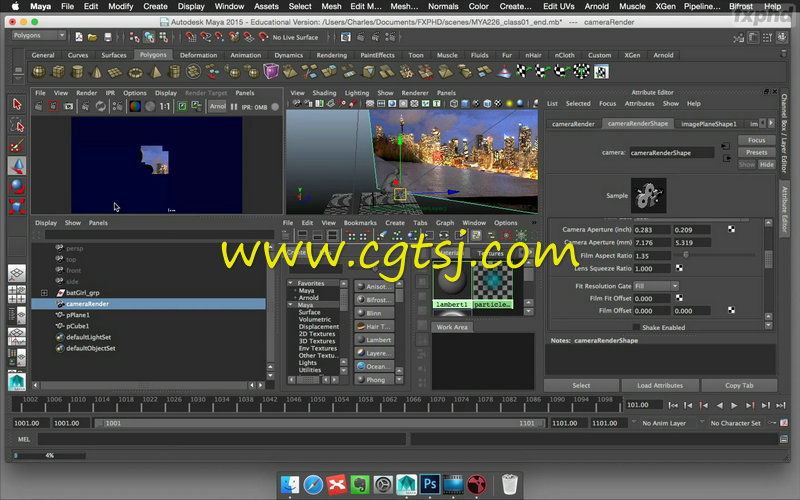The image size is (800, 500).
Task: Activate the Rotate tool sphere icon
Action: [17, 186]
